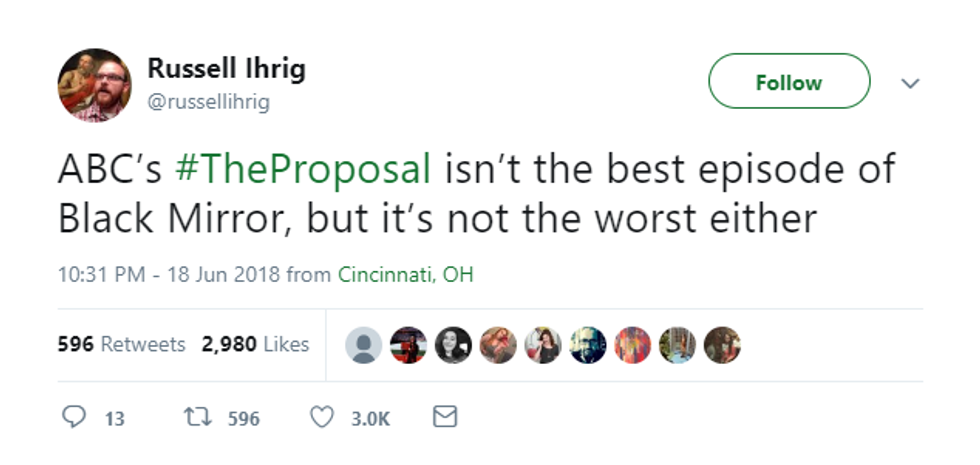Click the reply count 13
Image resolution: width=980 pixels, height=465 pixels.
point(115,418)
